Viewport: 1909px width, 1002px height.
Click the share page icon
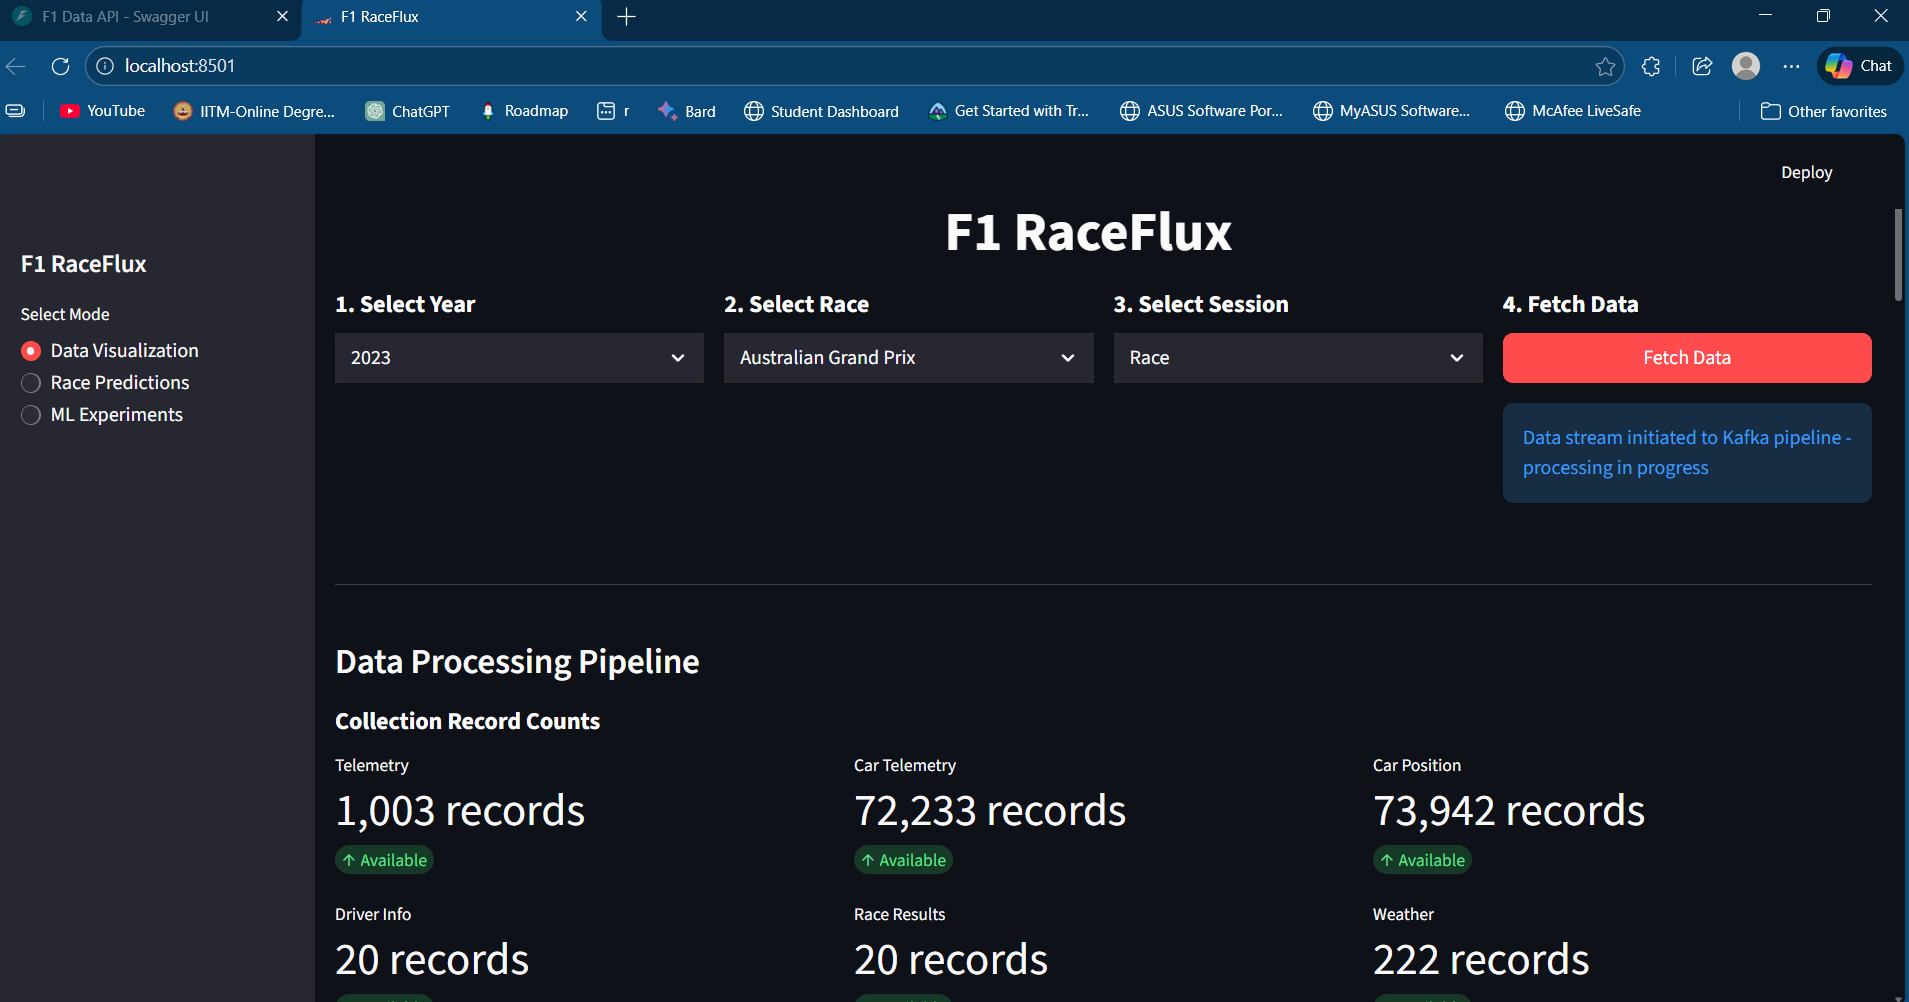click(1702, 66)
